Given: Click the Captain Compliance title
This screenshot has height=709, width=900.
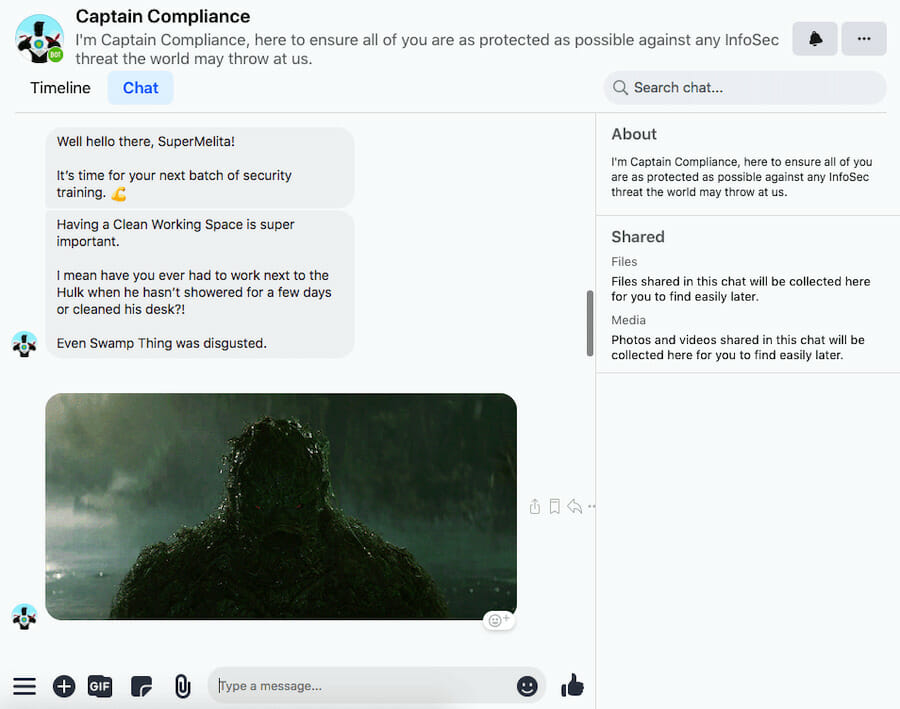Looking at the screenshot, I should pos(162,16).
